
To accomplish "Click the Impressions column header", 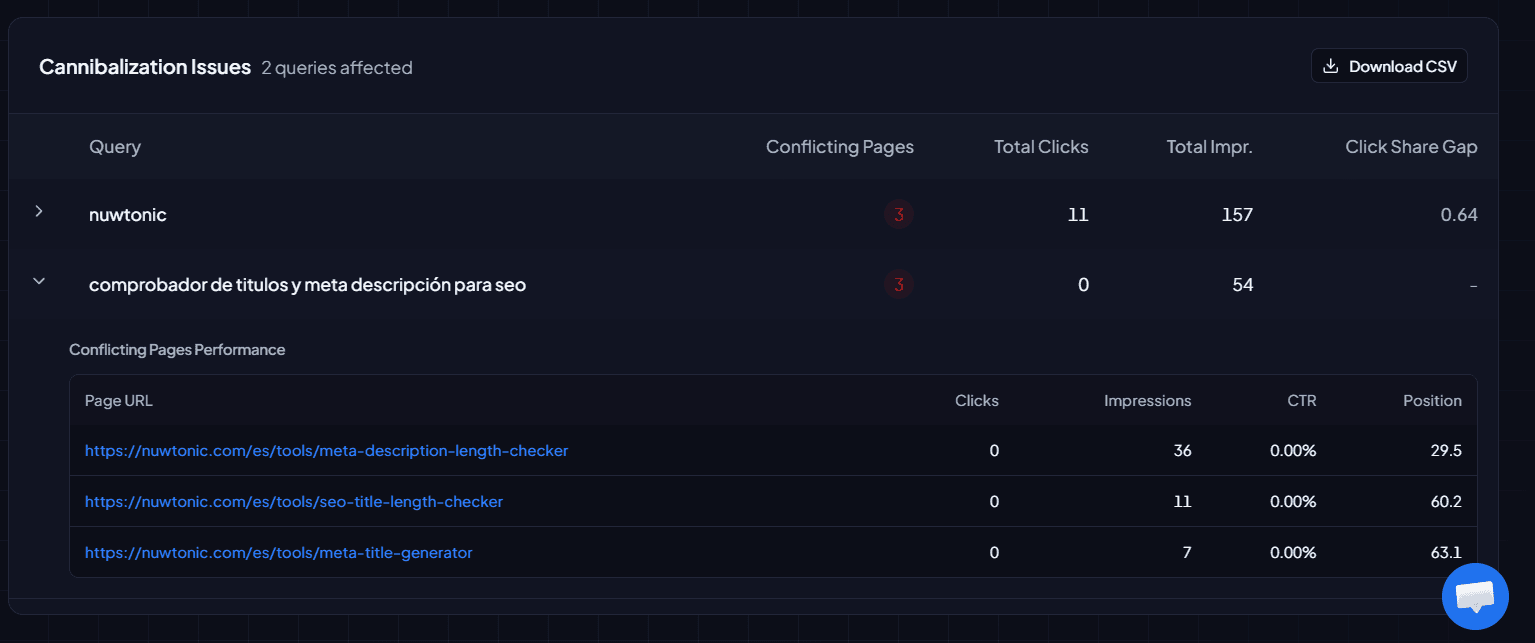I will click(1147, 401).
